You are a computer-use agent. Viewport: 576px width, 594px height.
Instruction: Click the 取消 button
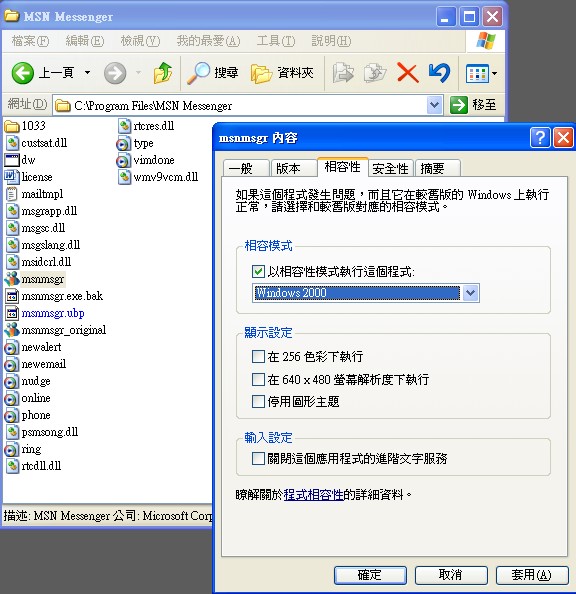click(x=451, y=575)
